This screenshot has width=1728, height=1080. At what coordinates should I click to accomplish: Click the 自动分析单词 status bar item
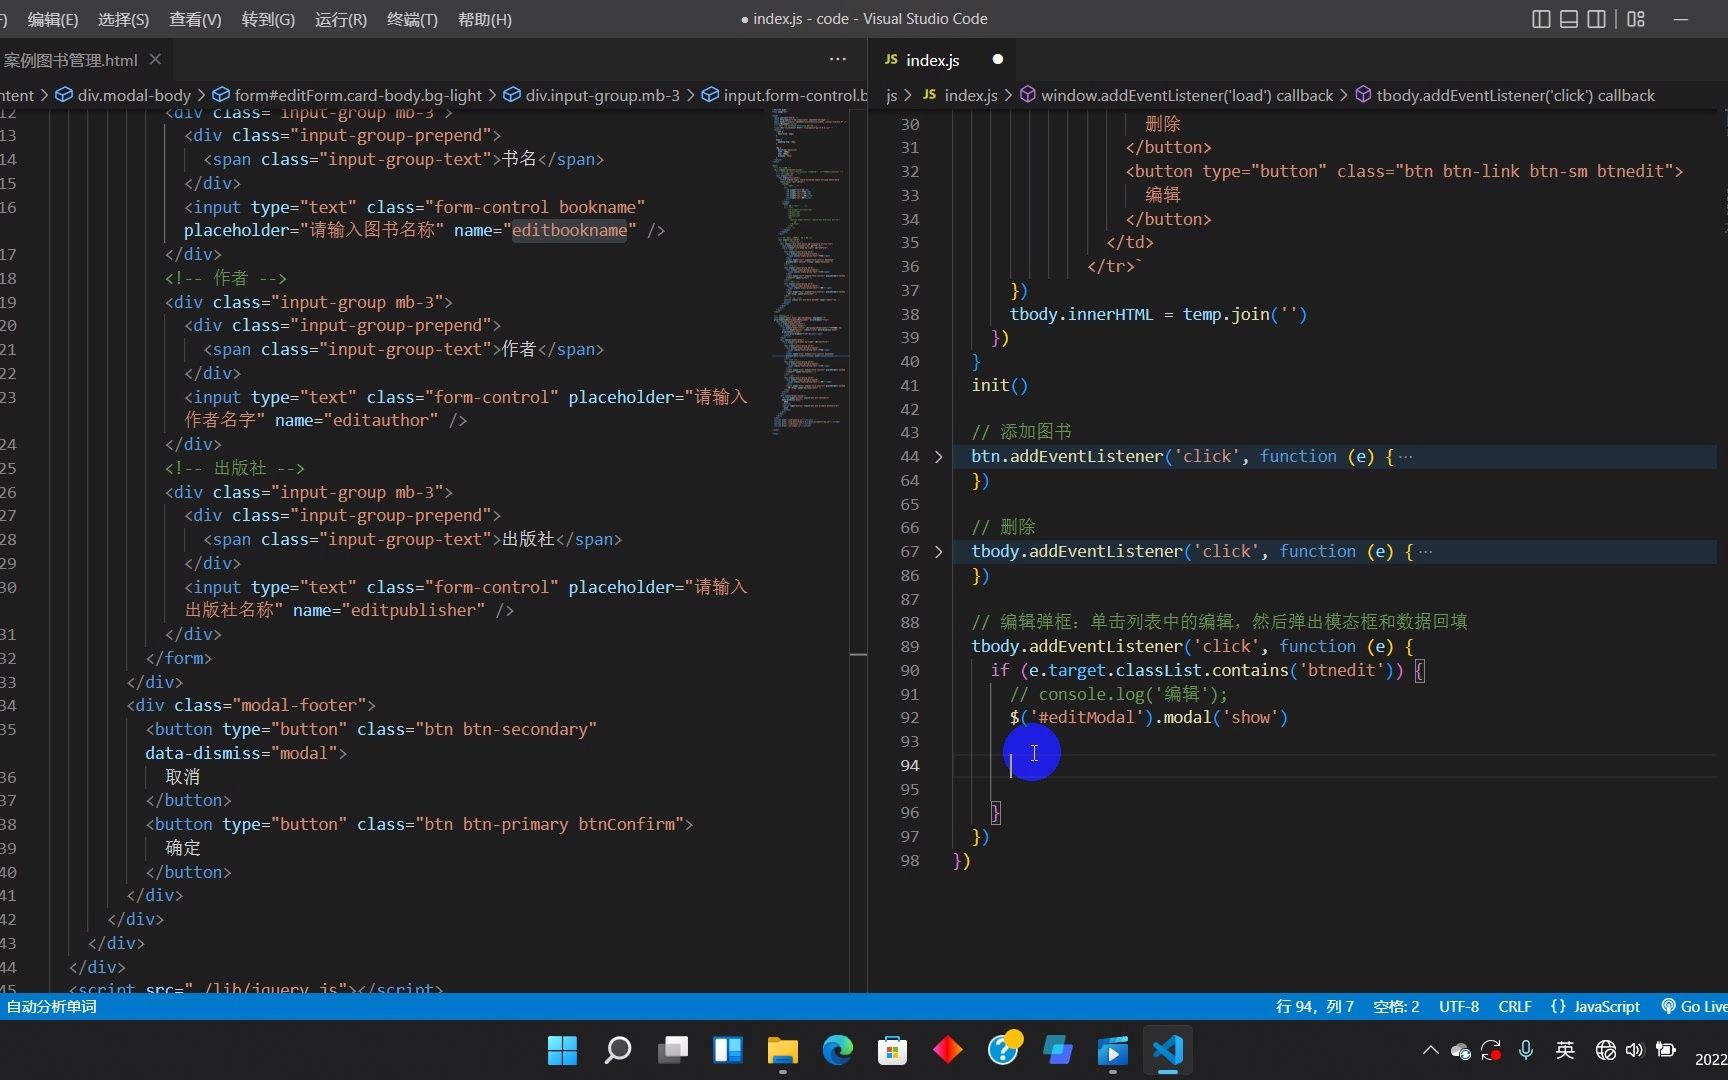[x=52, y=1006]
